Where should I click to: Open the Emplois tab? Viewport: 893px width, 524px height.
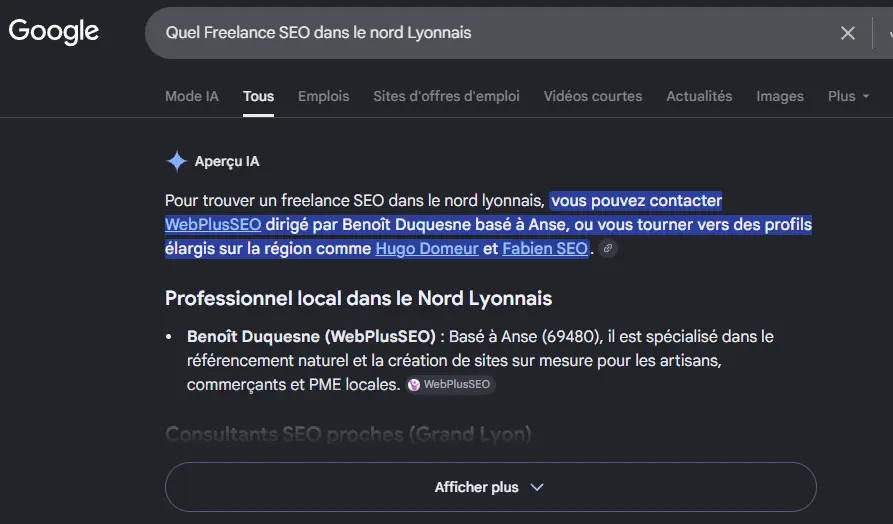click(323, 96)
